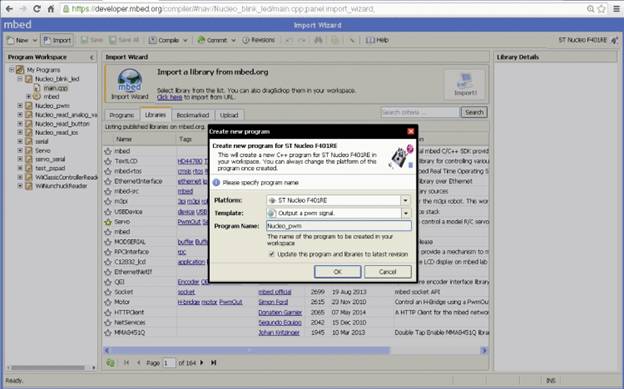Open the Template dropdown arrow

(406, 213)
